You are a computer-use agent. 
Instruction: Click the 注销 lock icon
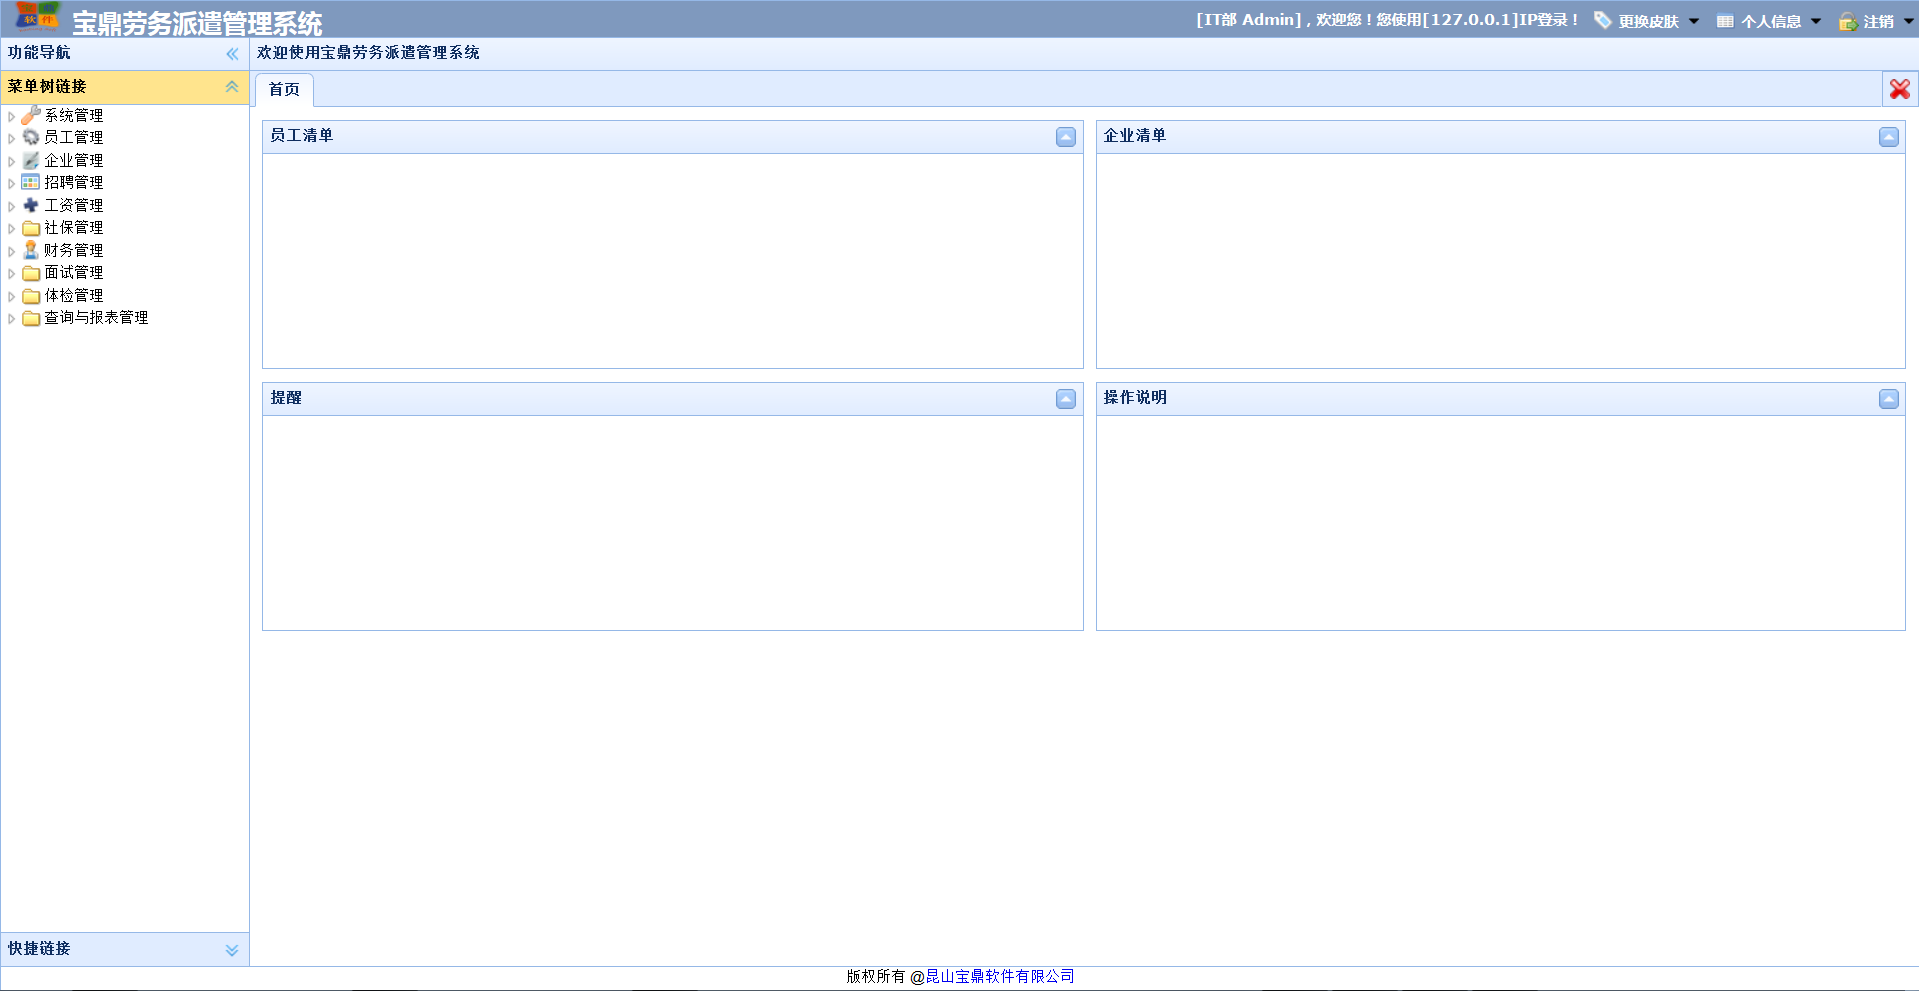pyautogui.click(x=1848, y=21)
